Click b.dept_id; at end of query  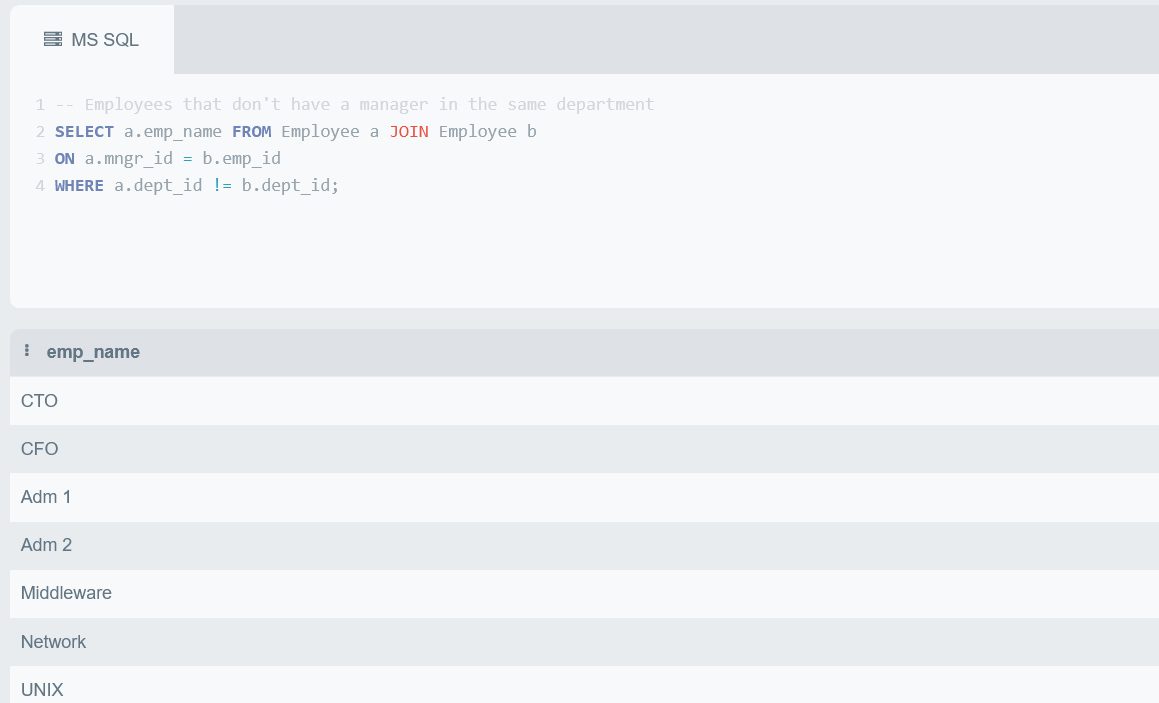point(290,186)
